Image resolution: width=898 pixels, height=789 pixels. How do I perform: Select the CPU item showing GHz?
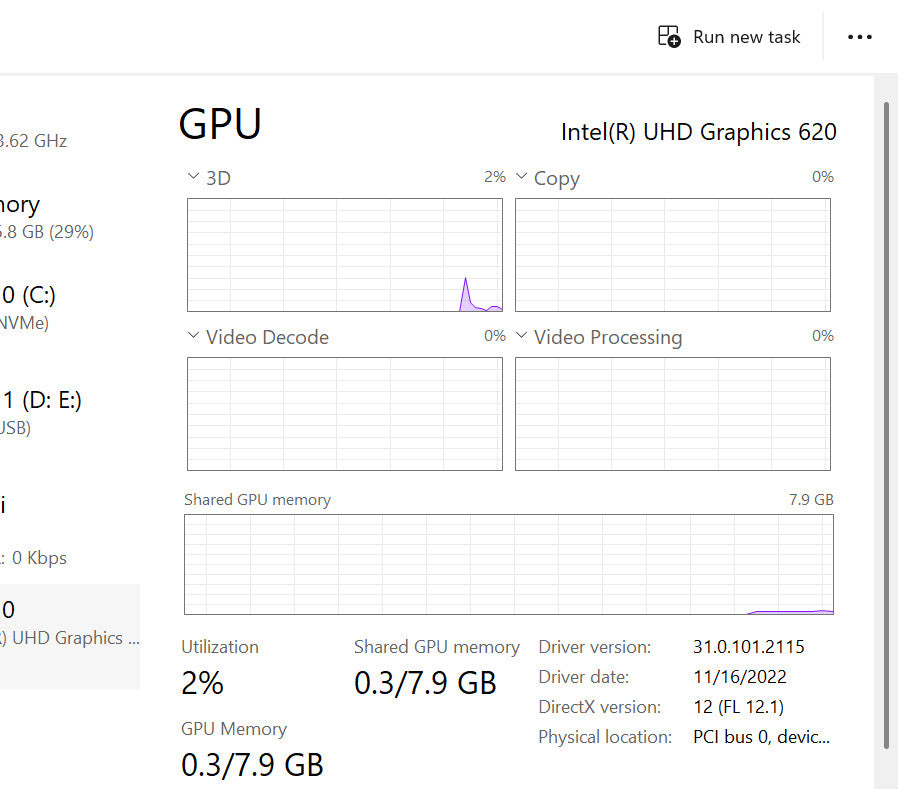pyautogui.click(x=33, y=141)
